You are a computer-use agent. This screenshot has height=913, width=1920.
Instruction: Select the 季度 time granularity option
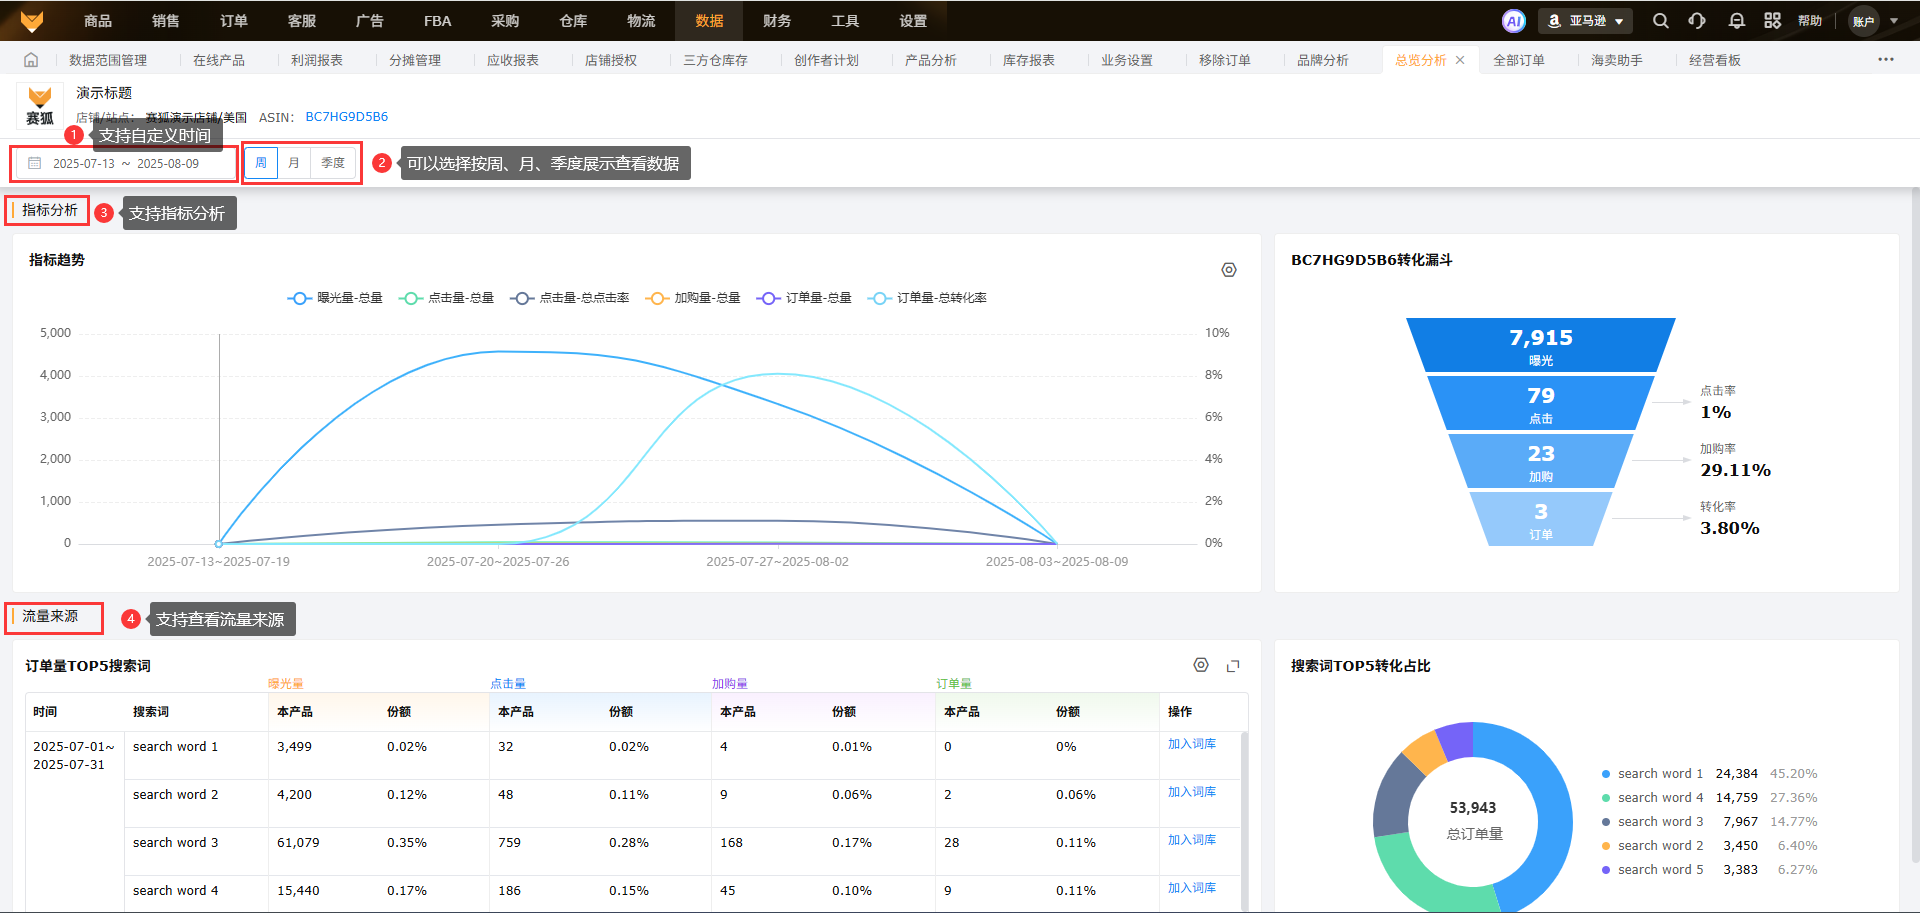pyautogui.click(x=333, y=163)
